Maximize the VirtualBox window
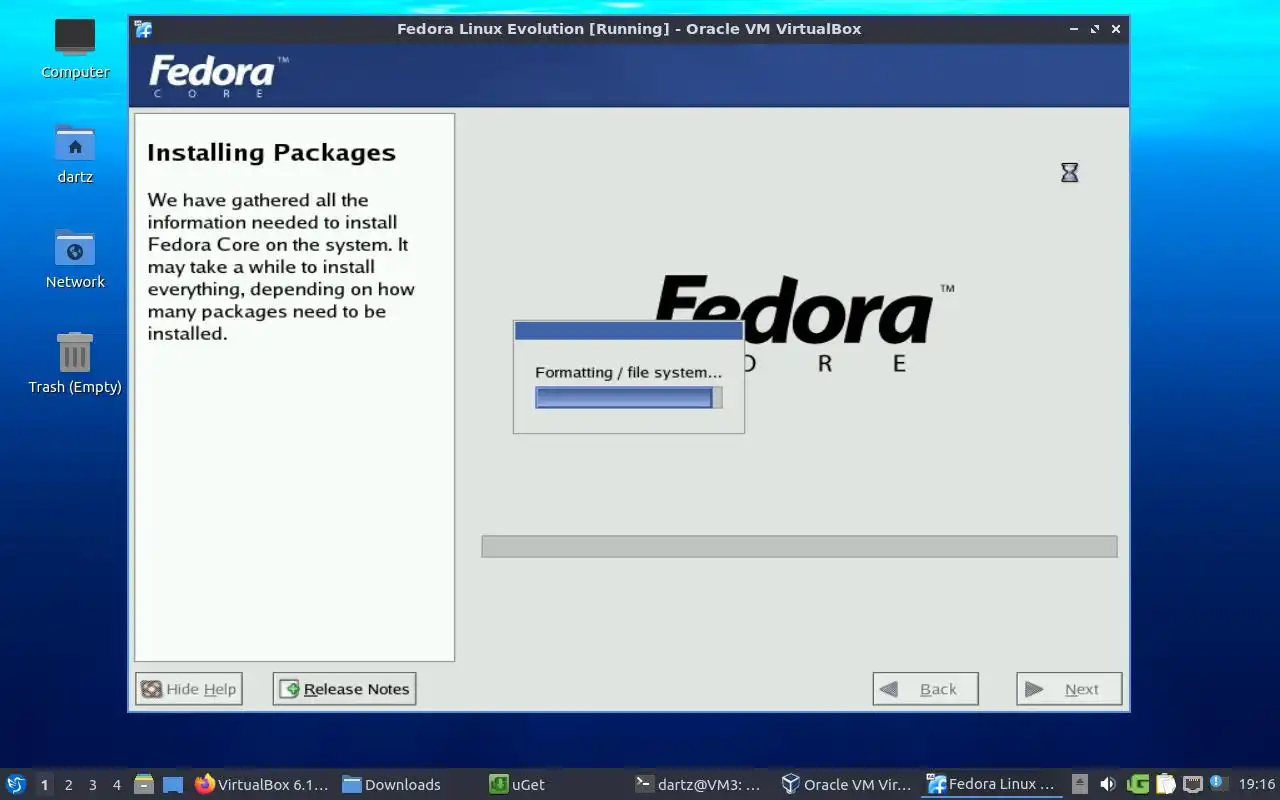Screen dimensions: 1280x800 [x=1095, y=29]
